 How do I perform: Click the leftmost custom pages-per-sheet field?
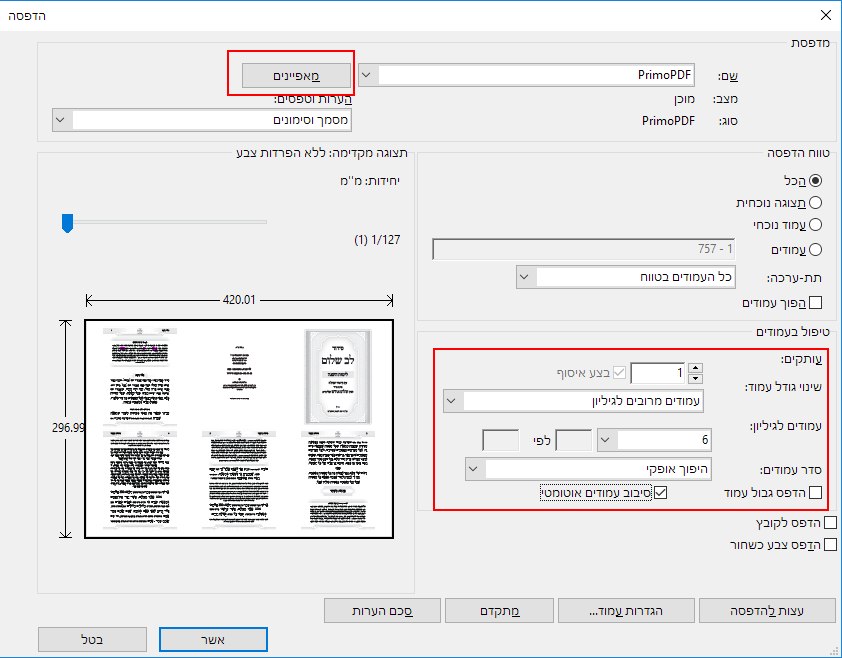[500, 440]
